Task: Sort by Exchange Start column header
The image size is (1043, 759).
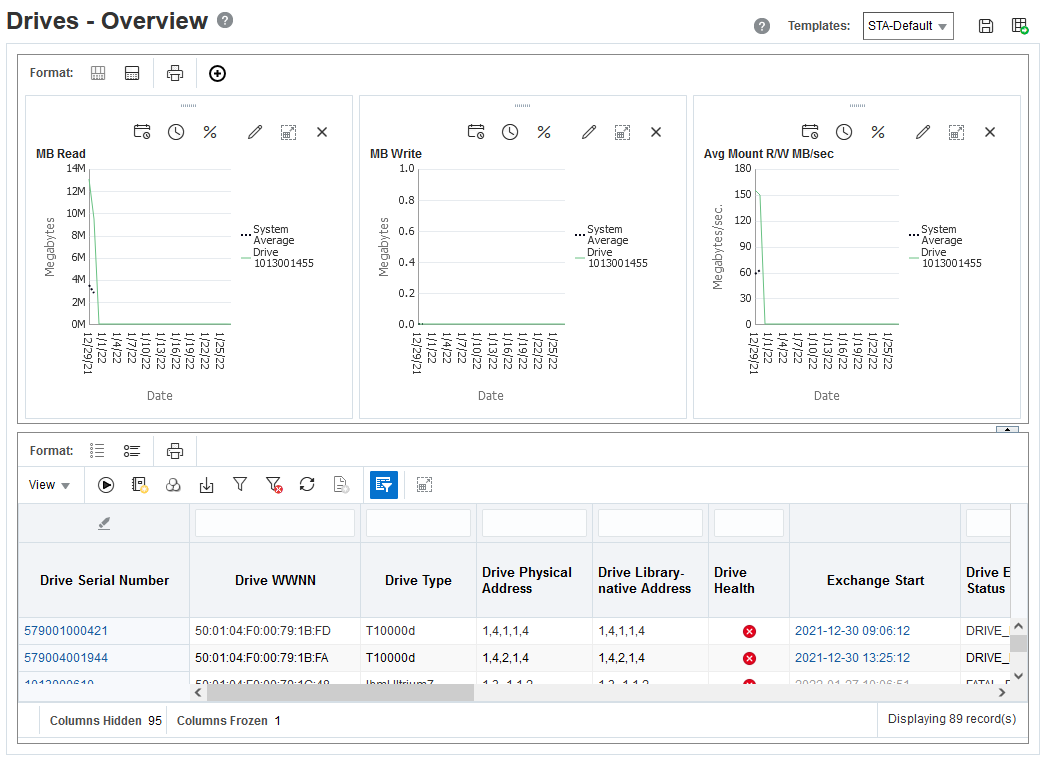Action: click(875, 580)
